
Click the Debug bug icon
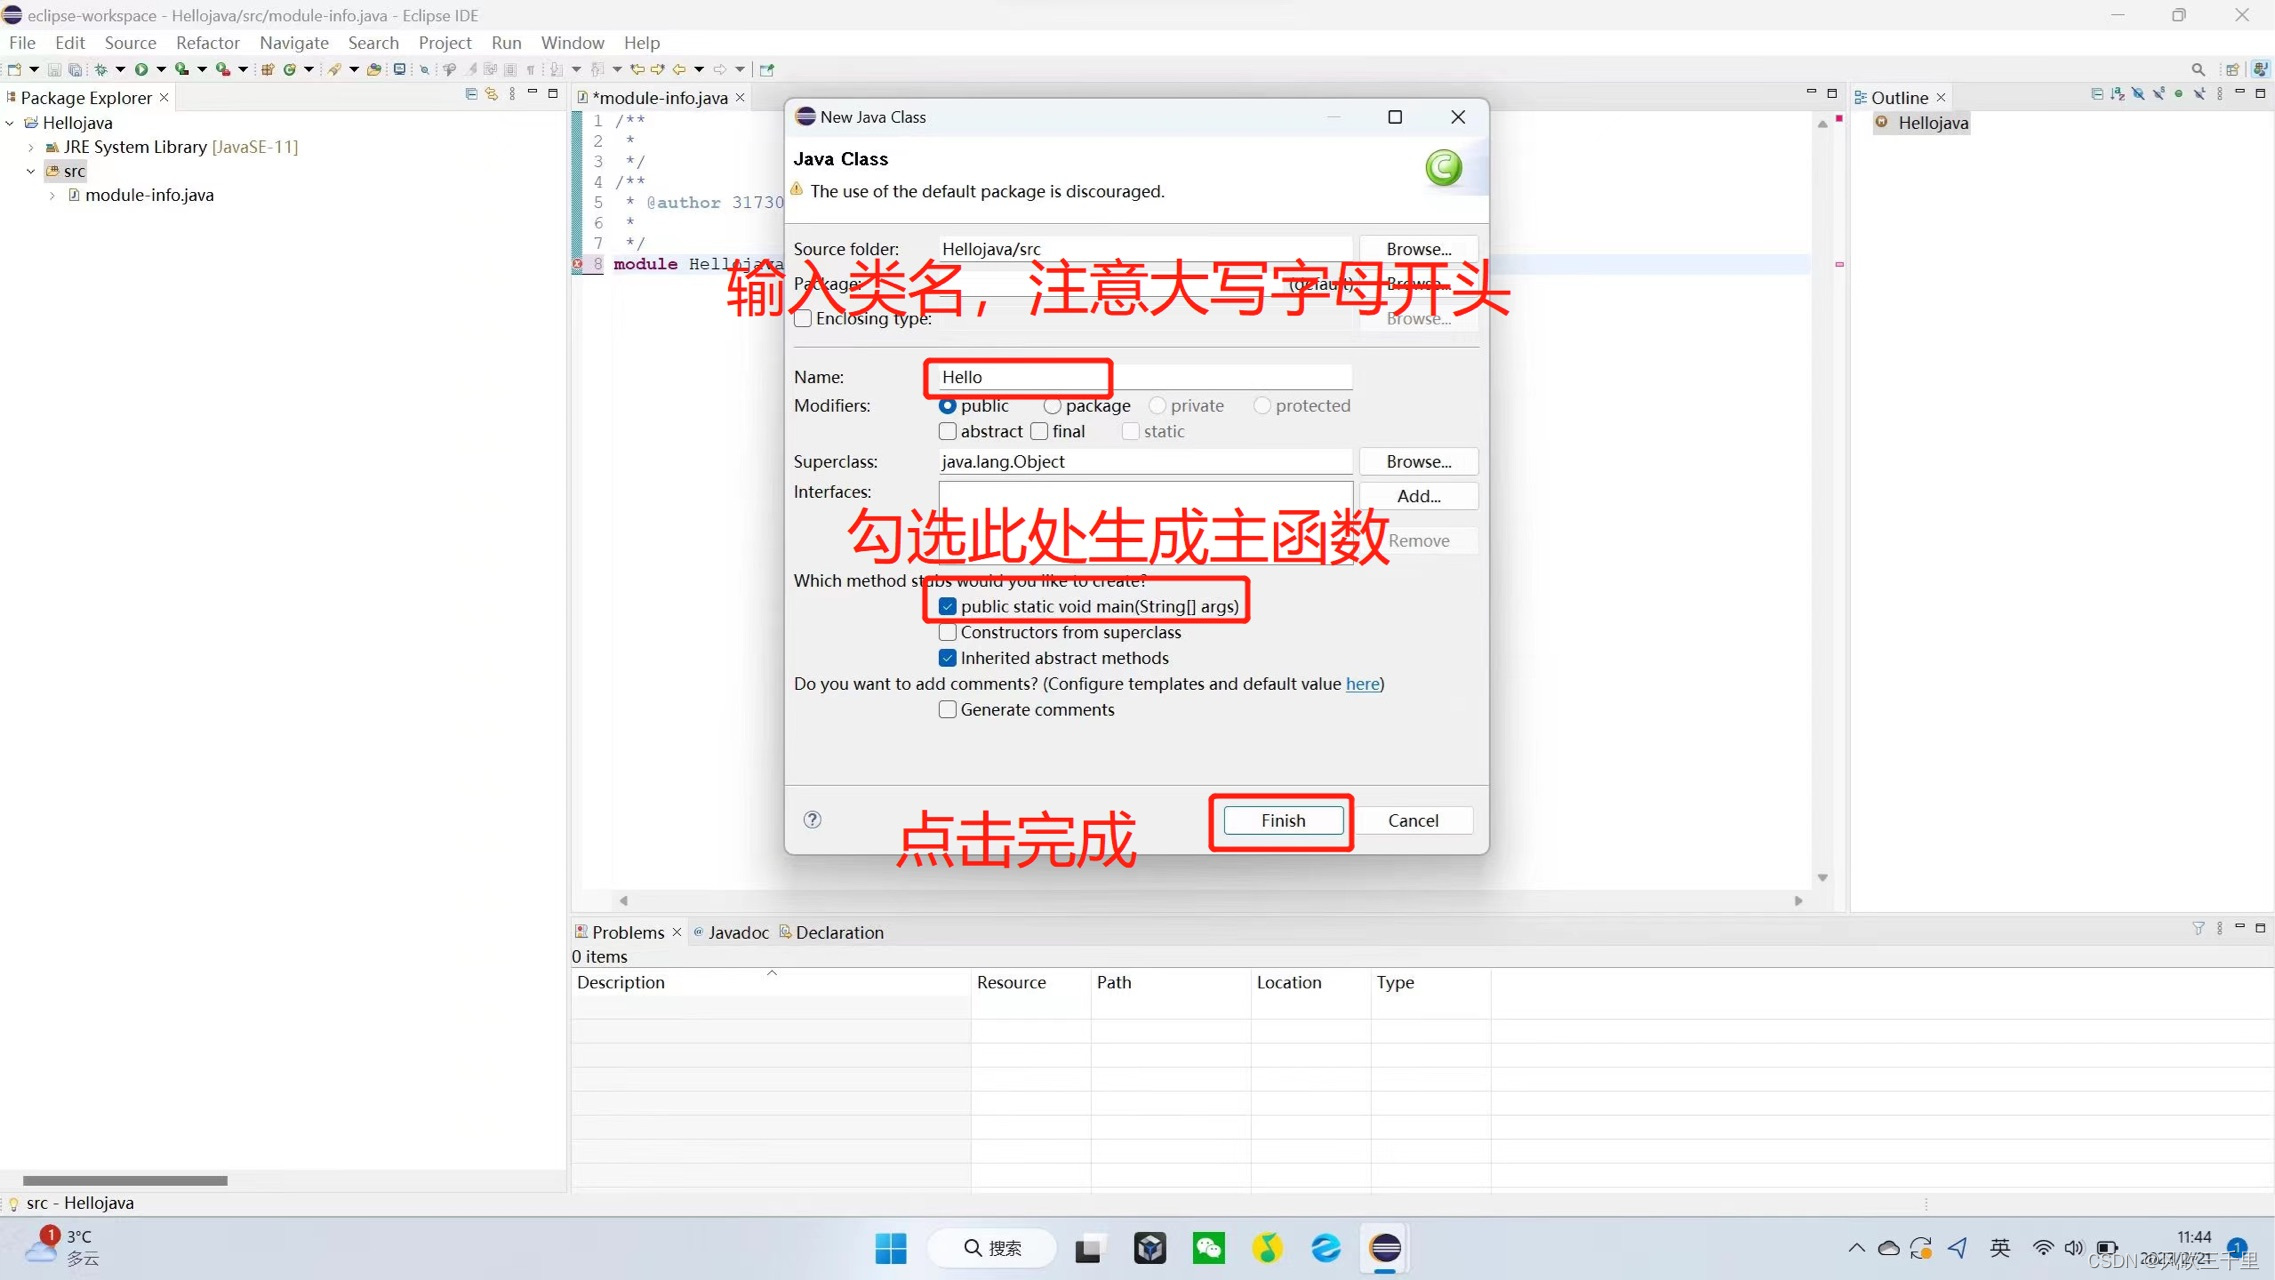(x=100, y=69)
